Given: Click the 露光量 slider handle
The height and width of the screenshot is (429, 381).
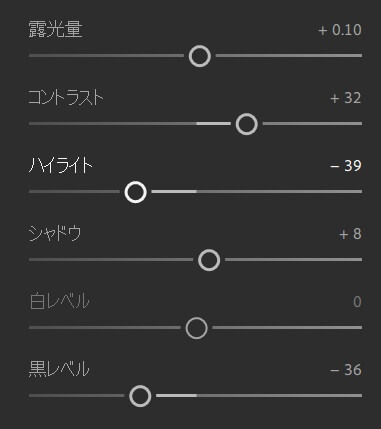Looking at the screenshot, I should (x=200, y=56).
